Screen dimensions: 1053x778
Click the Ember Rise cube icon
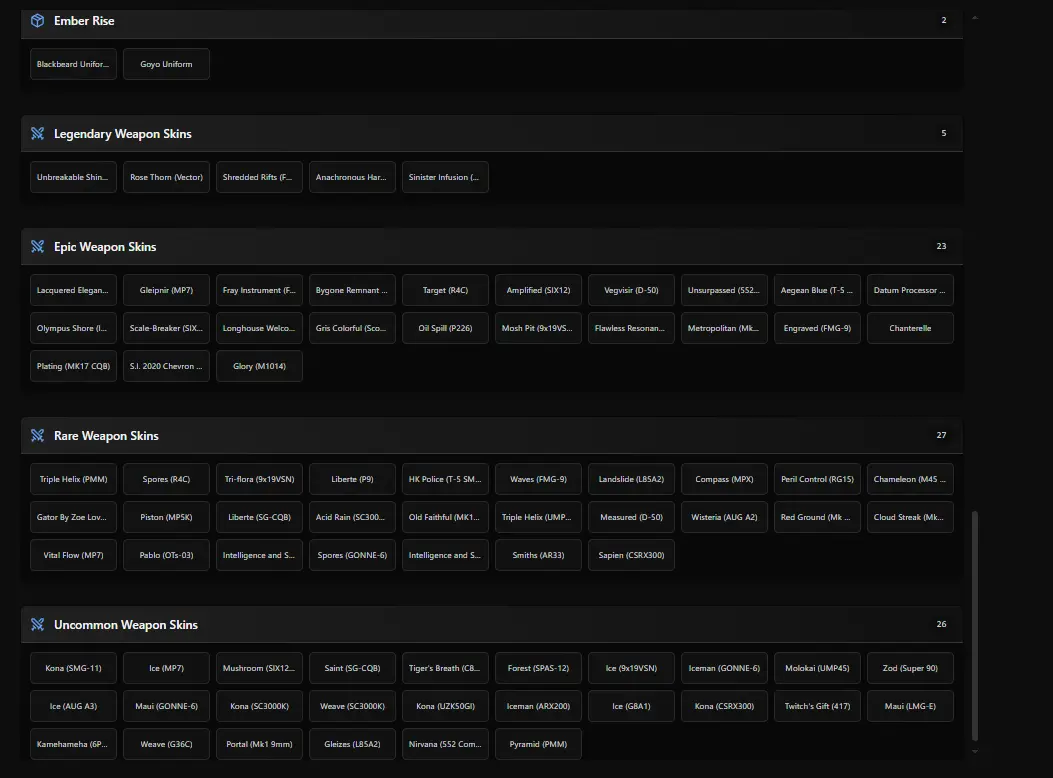(x=37, y=21)
